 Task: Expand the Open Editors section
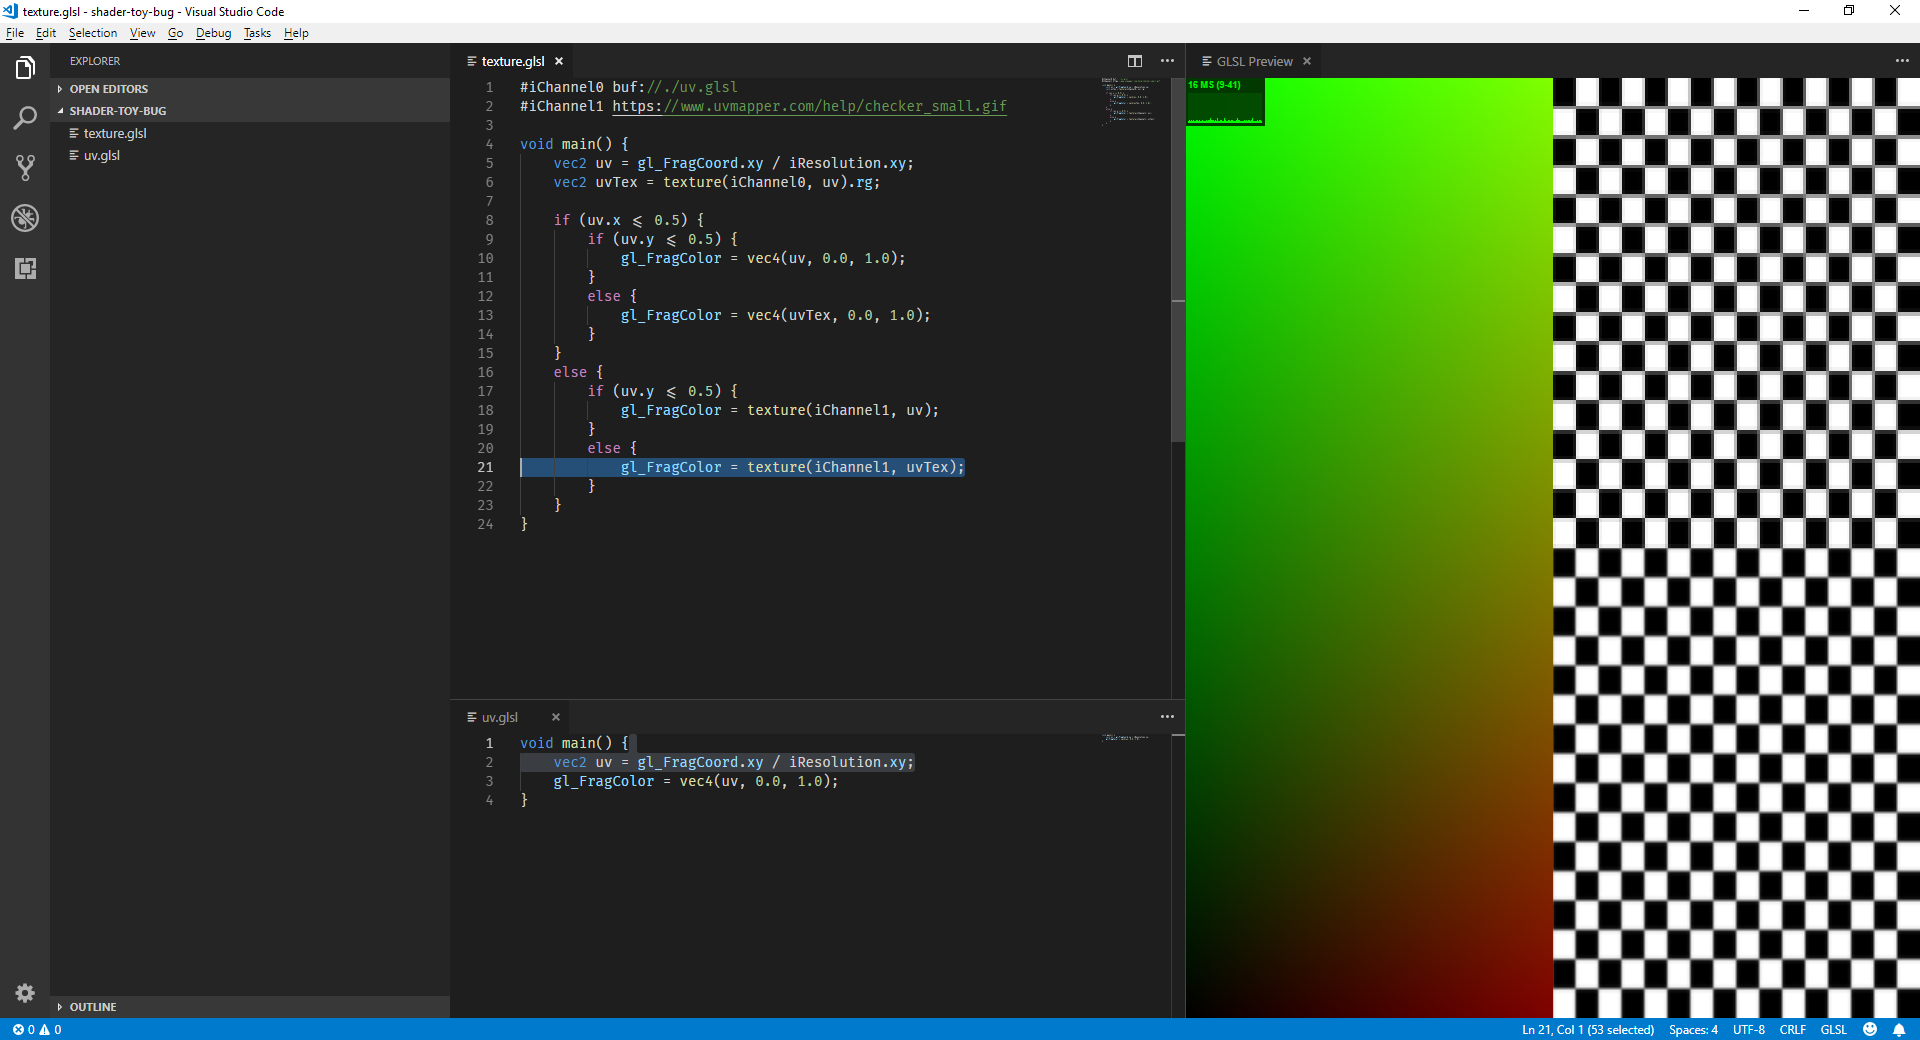(250, 89)
